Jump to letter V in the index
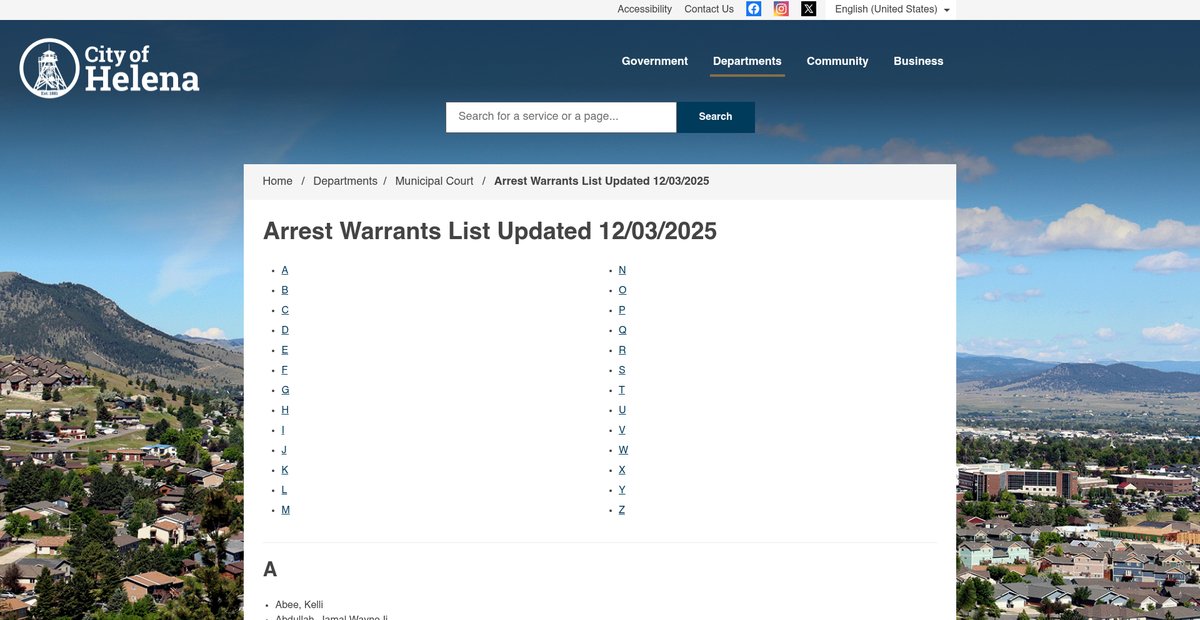Image resolution: width=1200 pixels, height=620 pixels. 622,430
